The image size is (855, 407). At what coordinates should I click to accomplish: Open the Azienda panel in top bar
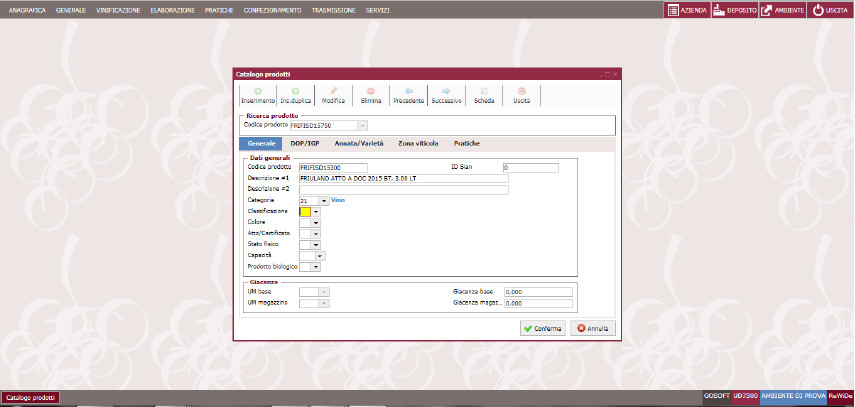click(x=687, y=9)
